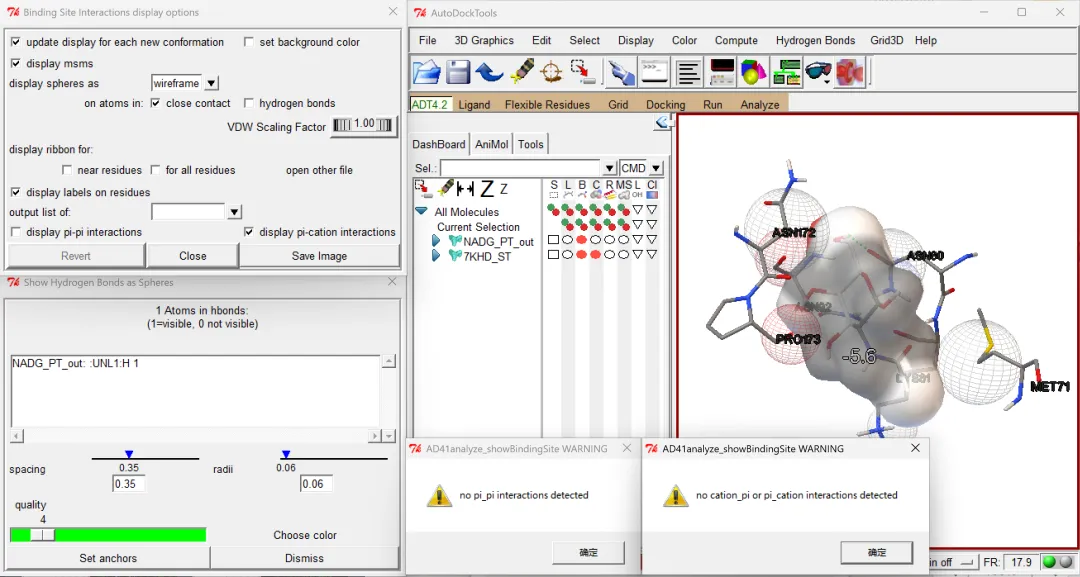Open the output list of dropdown
The height and width of the screenshot is (577, 1080).
pyautogui.click(x=234, y=212)
